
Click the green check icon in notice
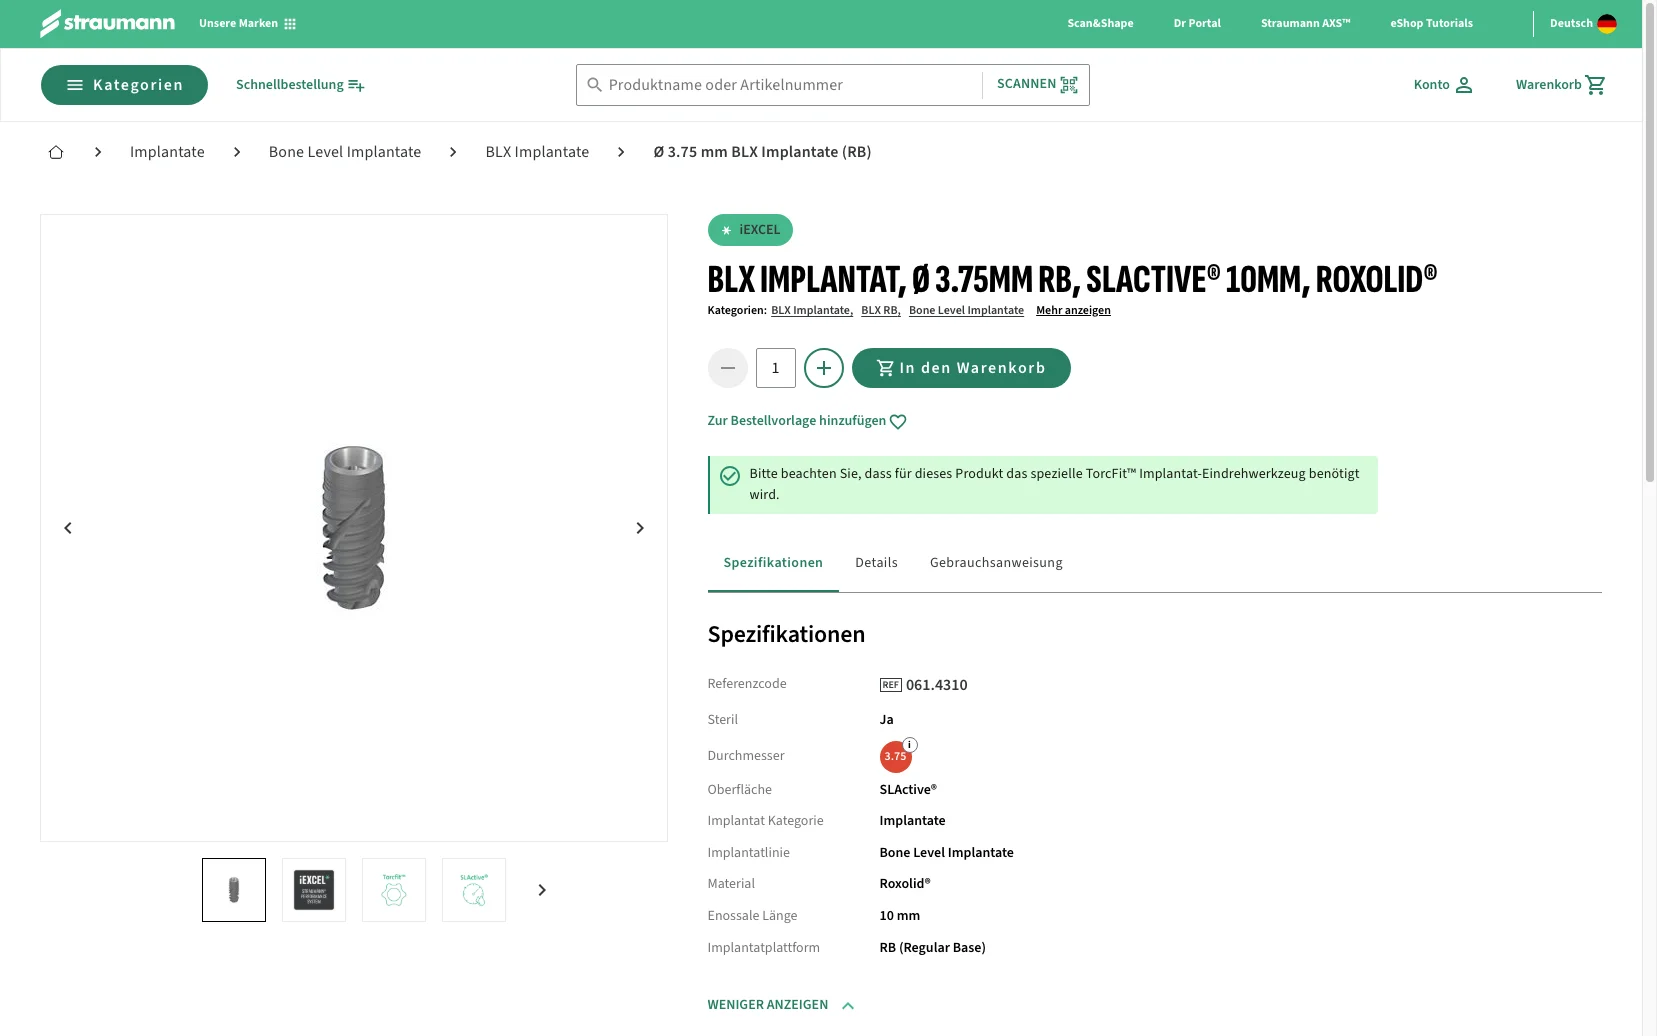coord(730,476)
